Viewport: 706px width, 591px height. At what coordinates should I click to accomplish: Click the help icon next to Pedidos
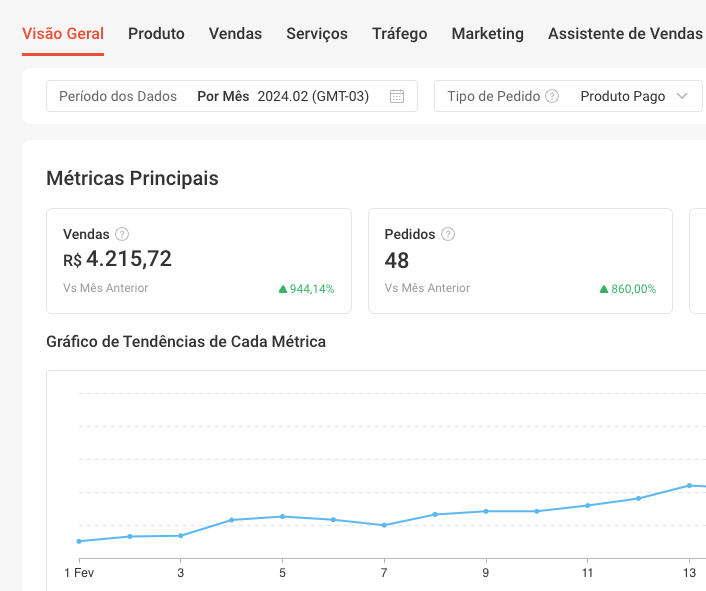tap(448, 234)
